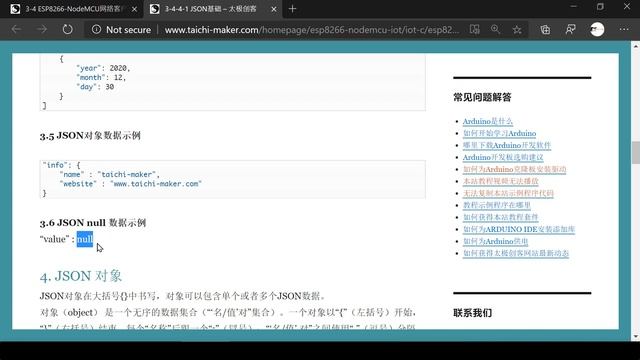Click the '3.5 JSON对象数据示例' heading
640x360 pixels.
pyautogui.click(x=90, y=136)
